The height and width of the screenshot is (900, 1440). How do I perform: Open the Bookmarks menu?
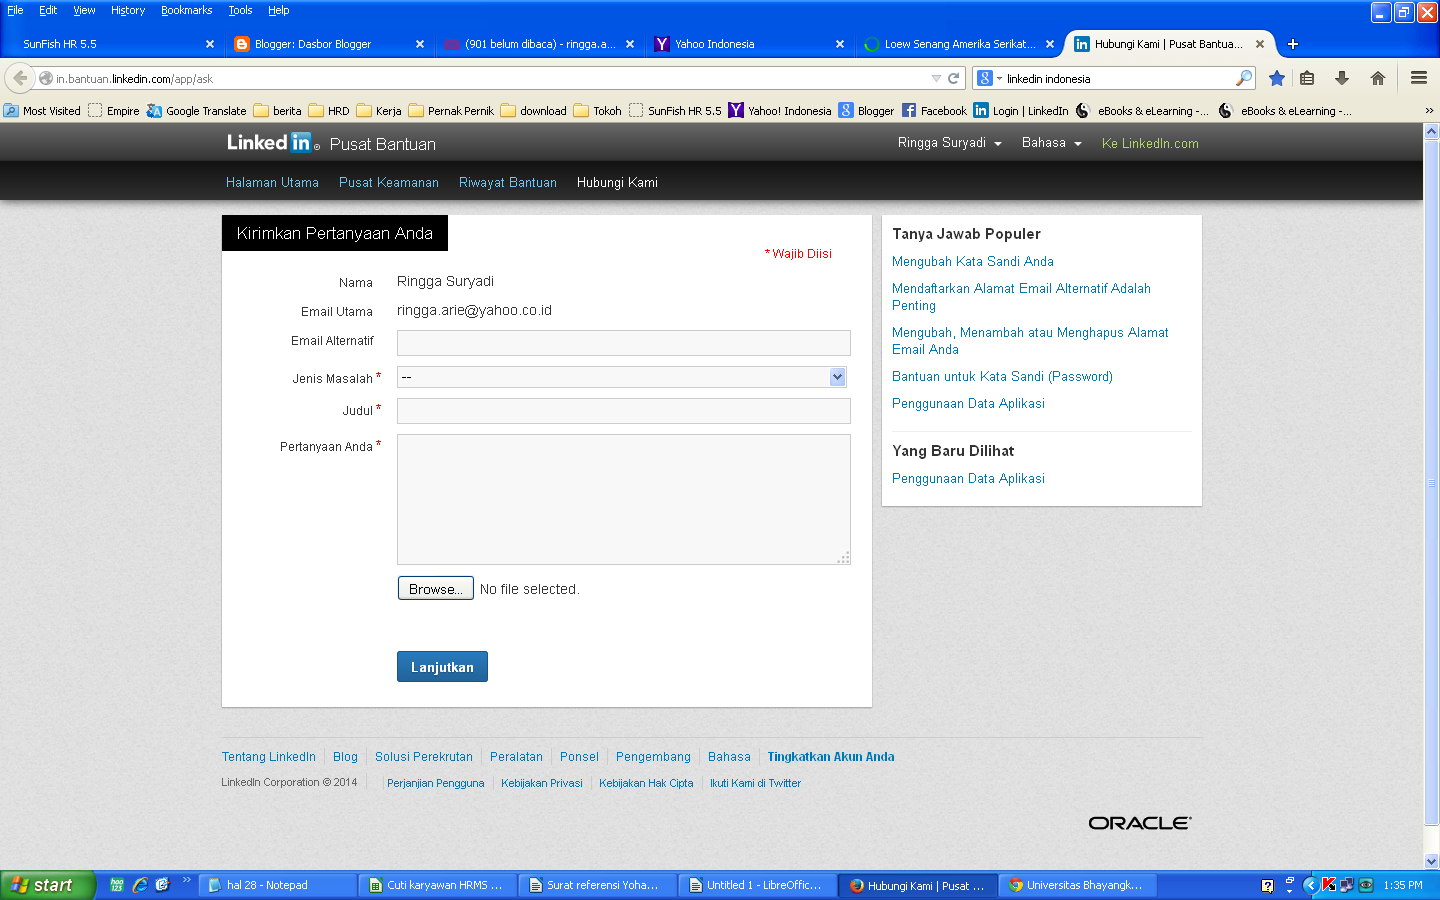tap(187, 10)
